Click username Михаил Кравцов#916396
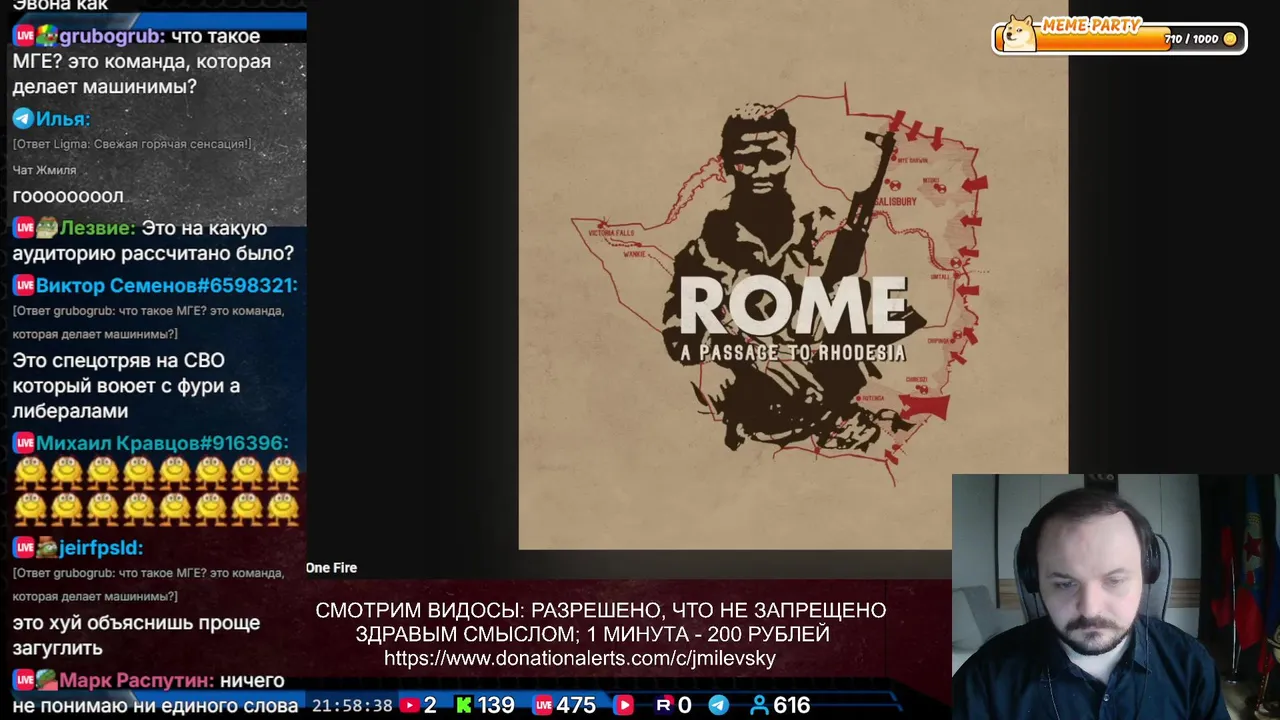Viewport: 1280px width, 720px height. click(162, 443)
